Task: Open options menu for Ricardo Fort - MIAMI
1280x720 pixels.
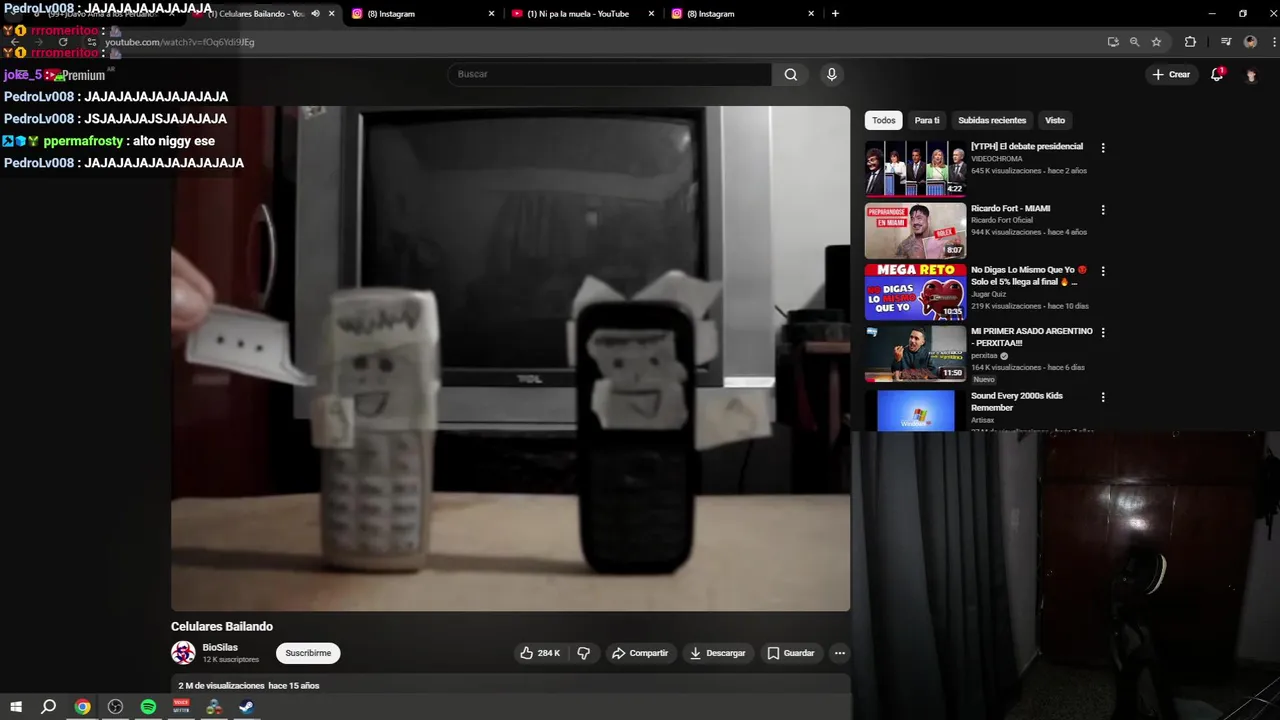Action: tap(1103, 210)
